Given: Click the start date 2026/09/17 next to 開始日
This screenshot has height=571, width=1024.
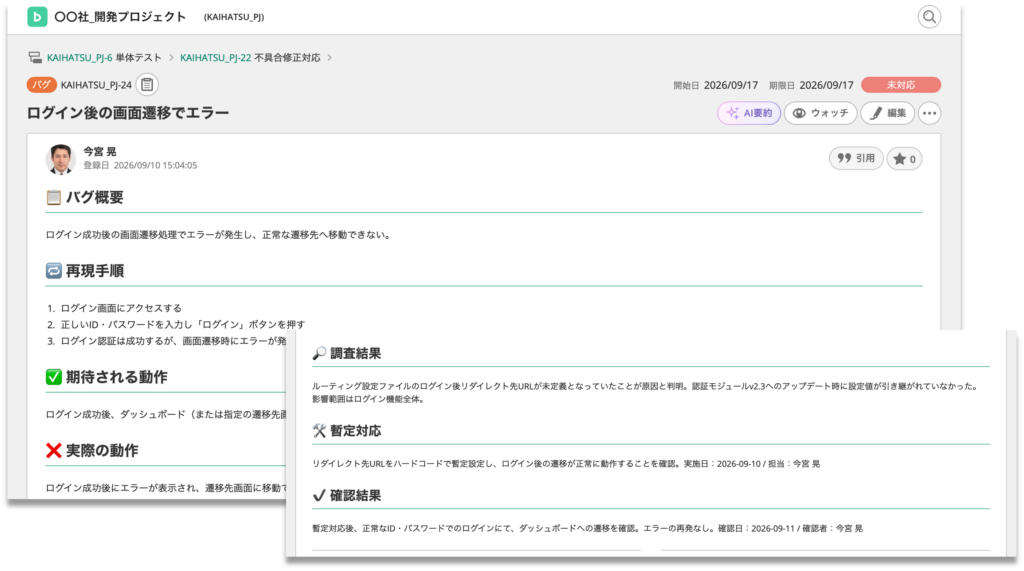Looking at the screenshot, I should tap(731, 85).
